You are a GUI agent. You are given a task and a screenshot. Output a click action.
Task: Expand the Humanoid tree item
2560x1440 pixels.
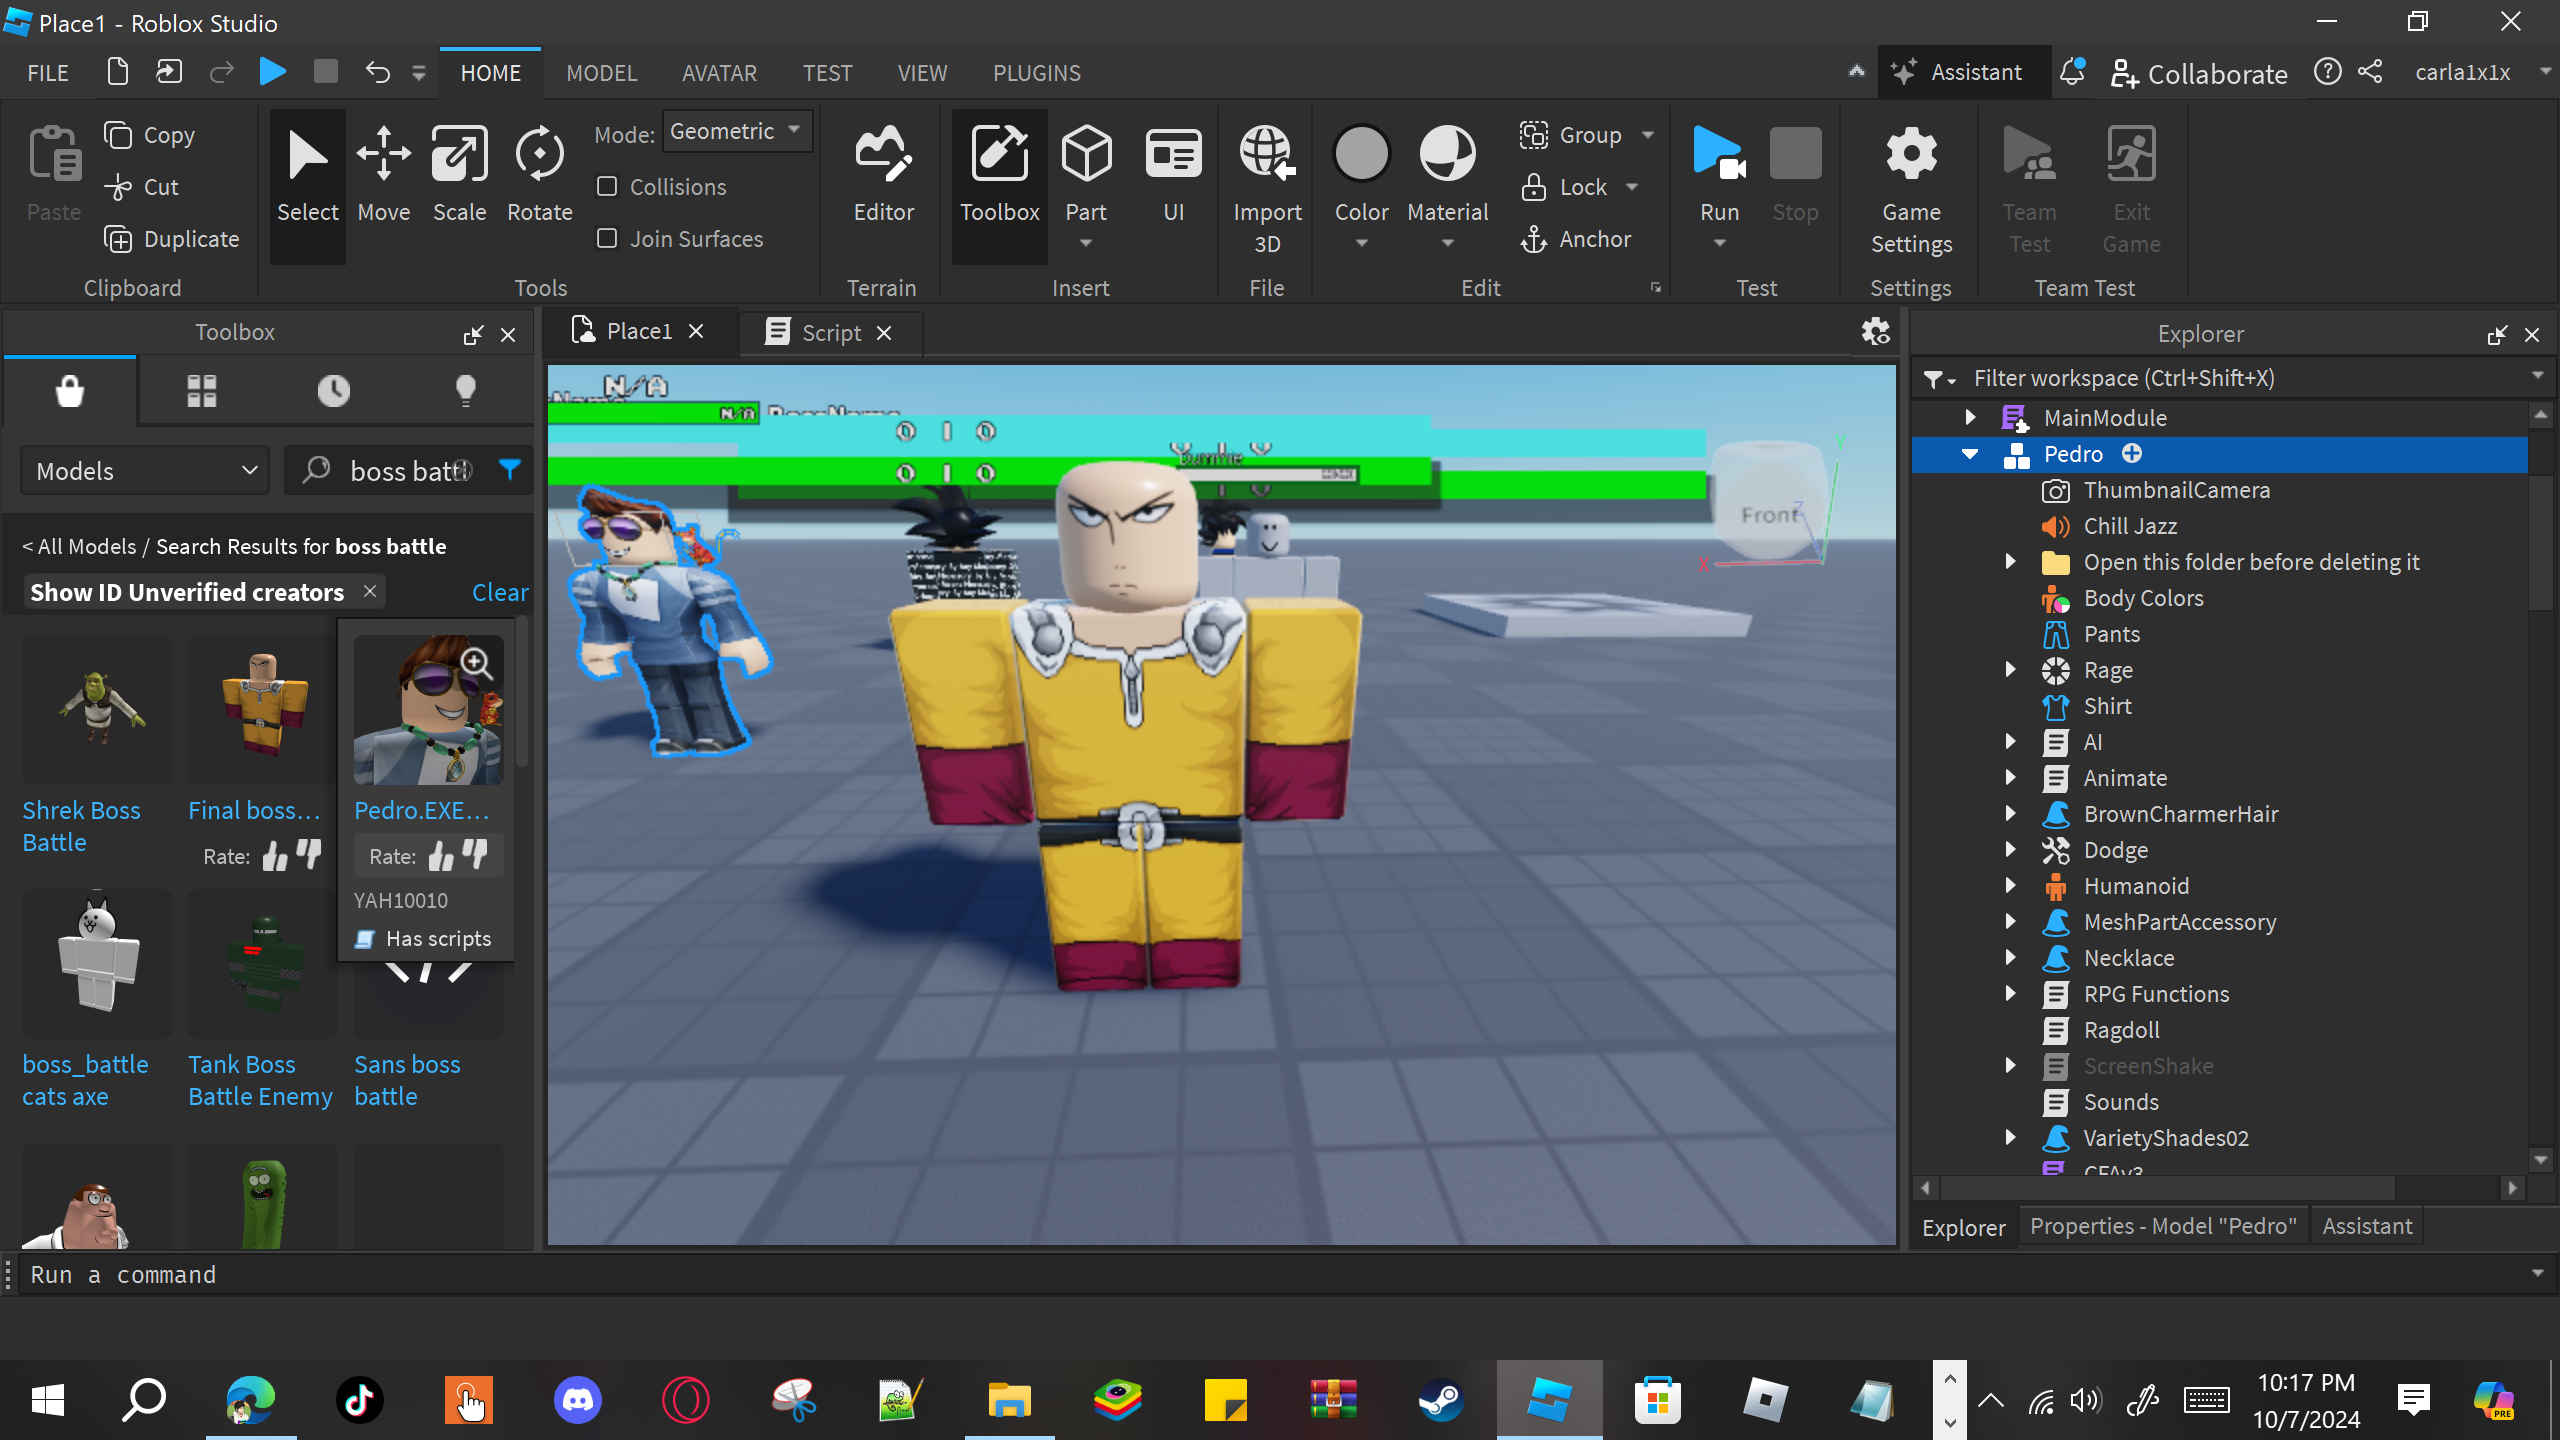[2010, 886]
